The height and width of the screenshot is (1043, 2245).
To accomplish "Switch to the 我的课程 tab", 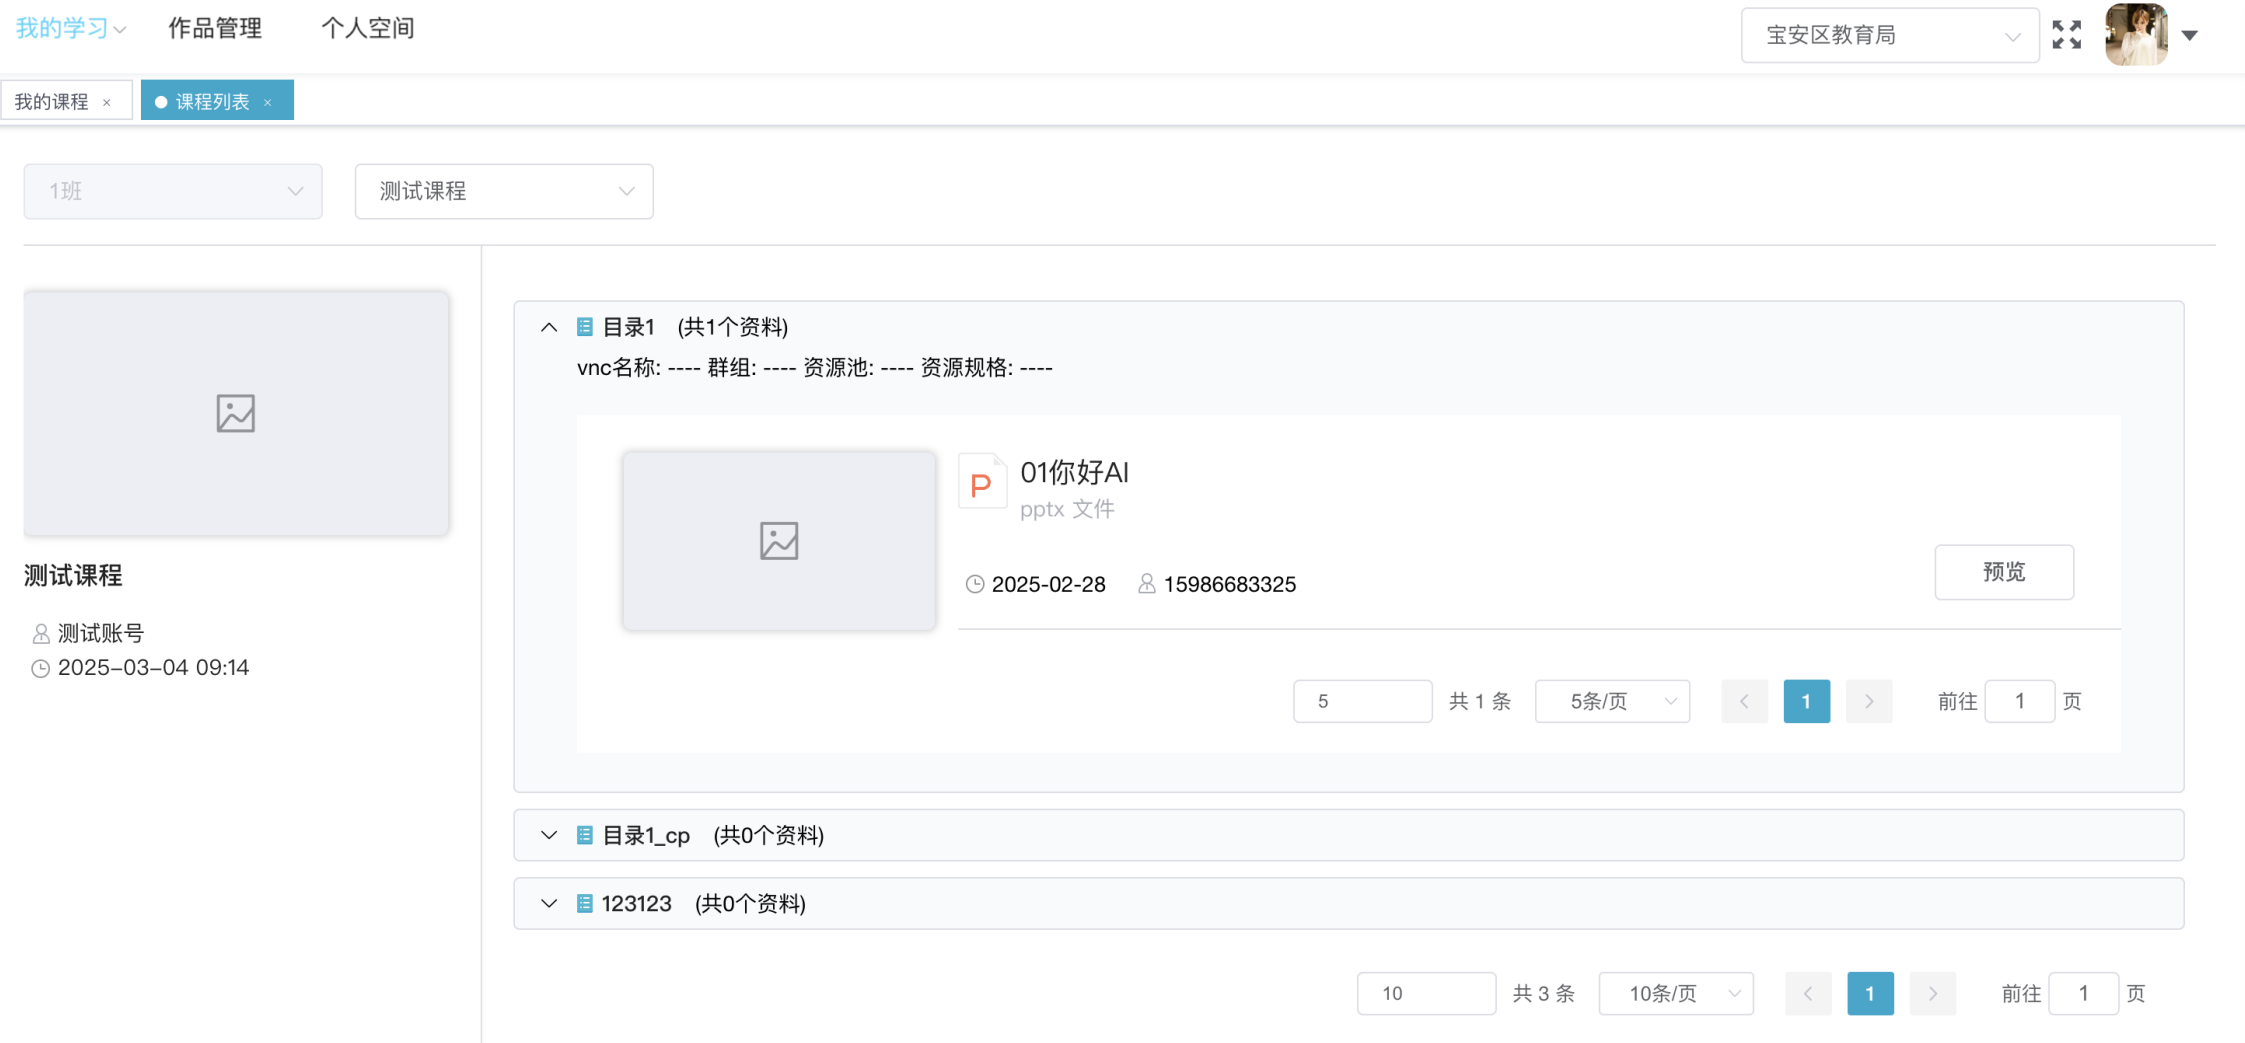I will coord(52,101).
